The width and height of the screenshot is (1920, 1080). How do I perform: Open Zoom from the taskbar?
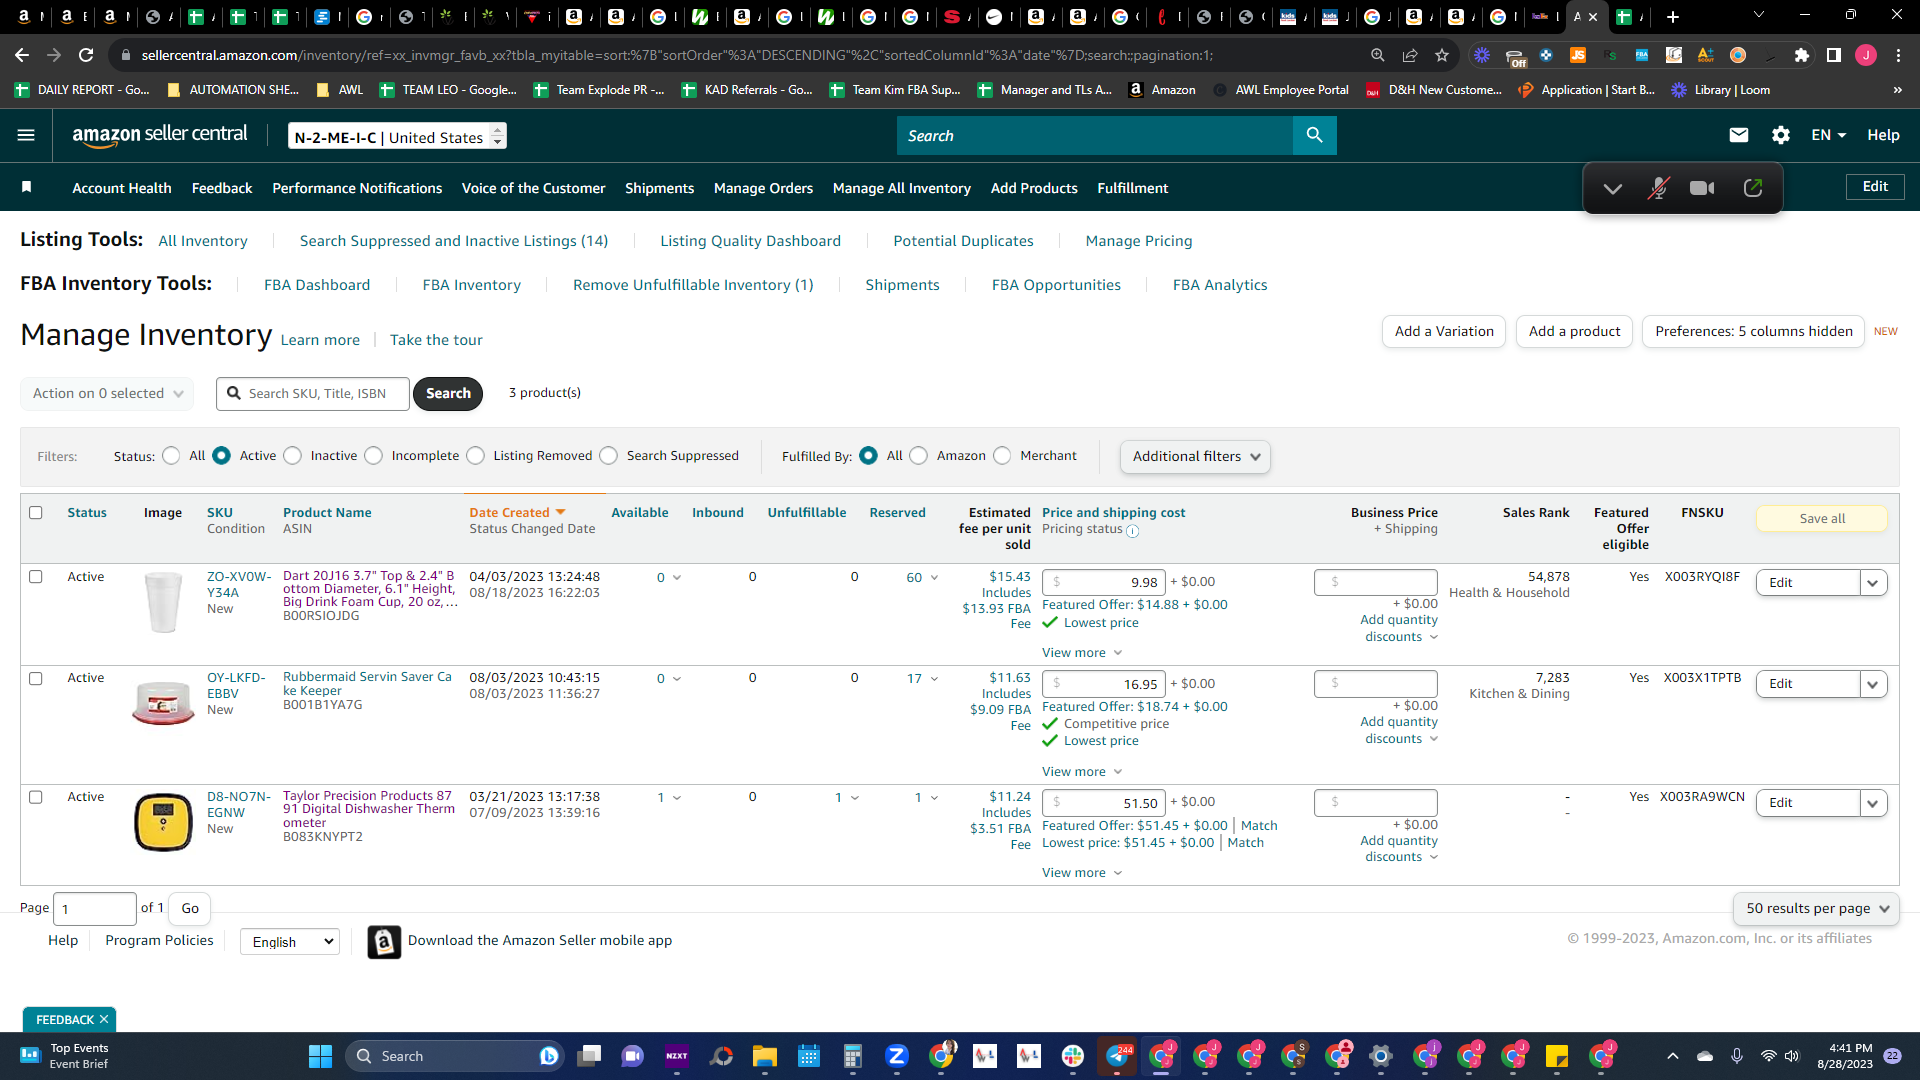click(897, 1056)
